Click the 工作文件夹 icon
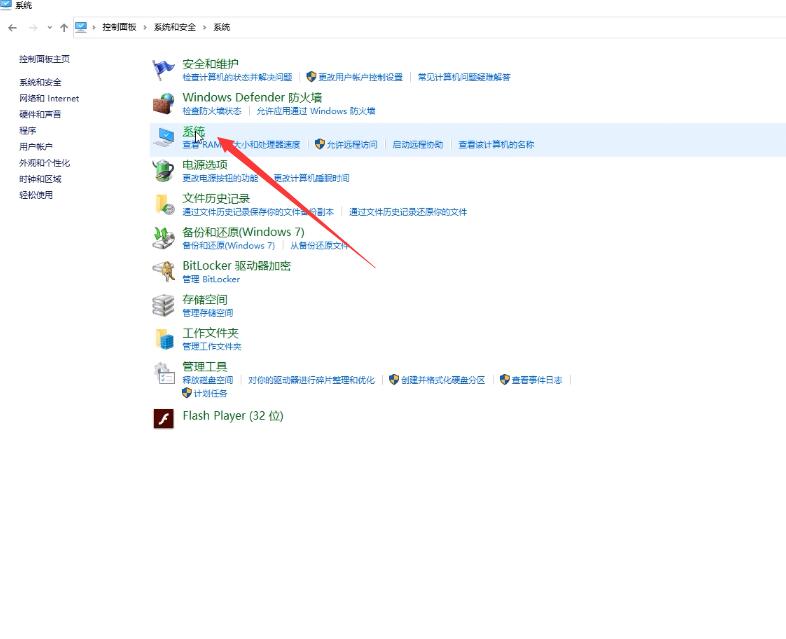Screen dimensions: 786x639 coord(163,339)
